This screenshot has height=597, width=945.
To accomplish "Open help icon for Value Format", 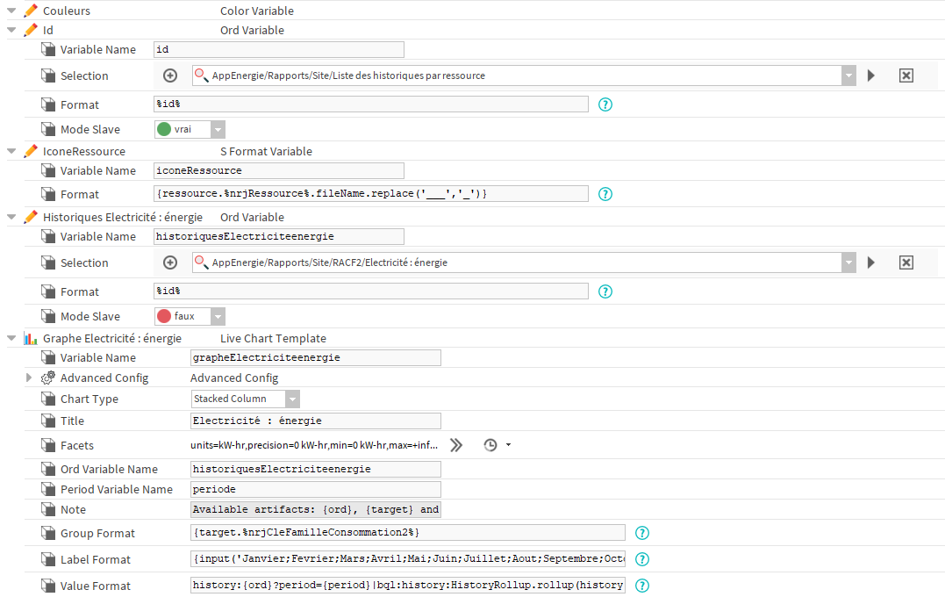I will pyautogui.click(x=642, y=586).
